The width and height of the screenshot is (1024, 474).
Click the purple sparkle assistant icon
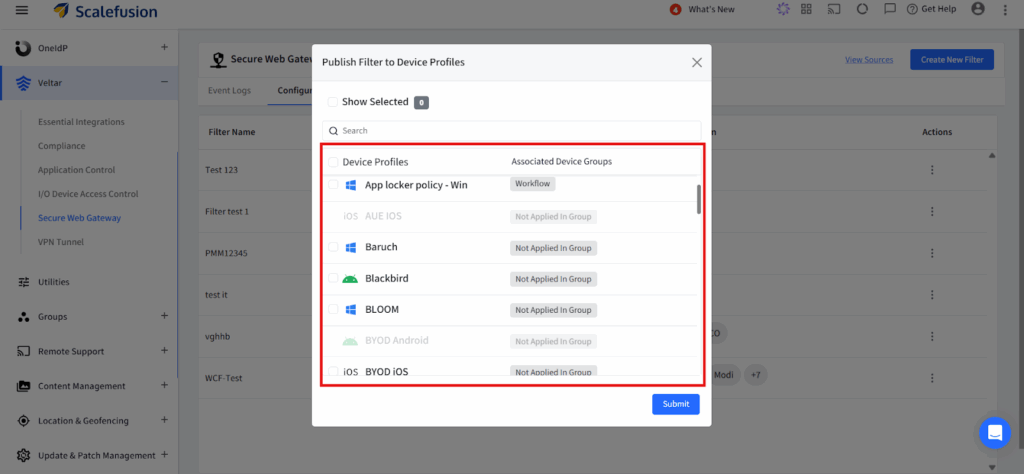tap(782, 9)
